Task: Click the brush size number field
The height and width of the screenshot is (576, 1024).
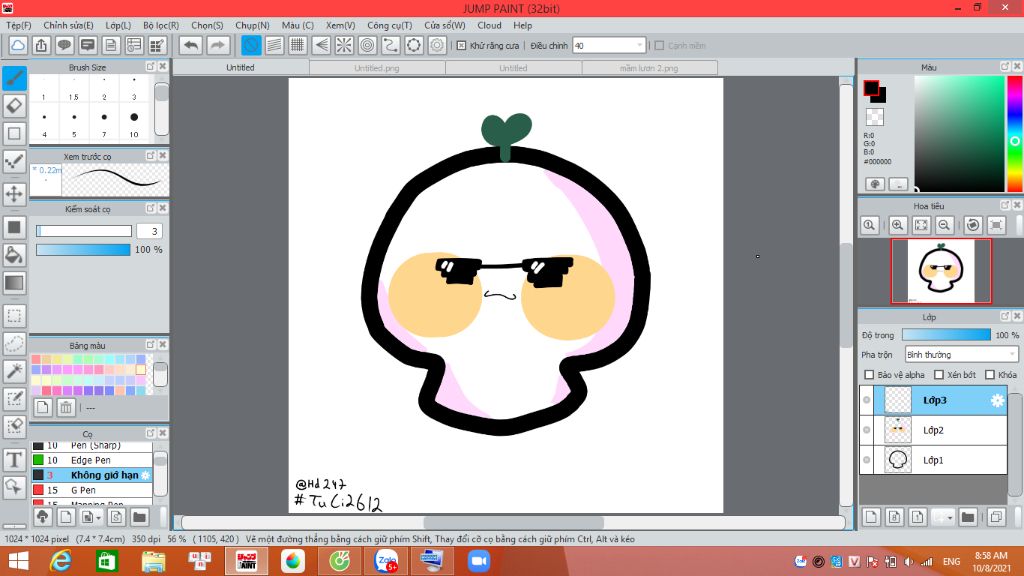Action: pos(150,231)
